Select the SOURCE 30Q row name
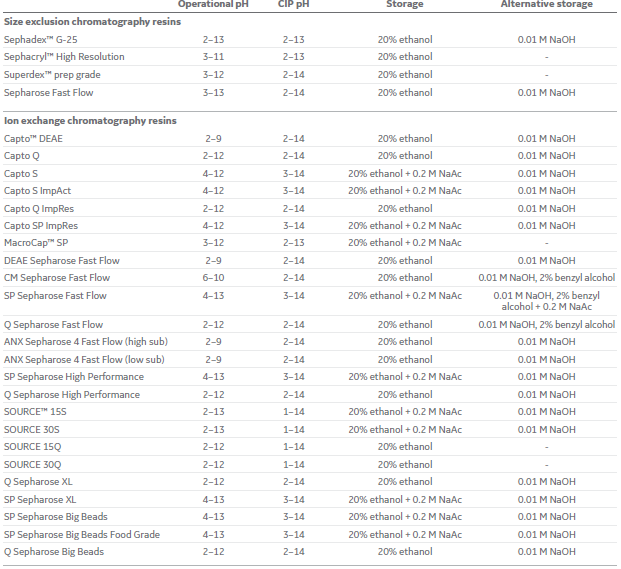This screenshot has height=569, width=621. 32,465
